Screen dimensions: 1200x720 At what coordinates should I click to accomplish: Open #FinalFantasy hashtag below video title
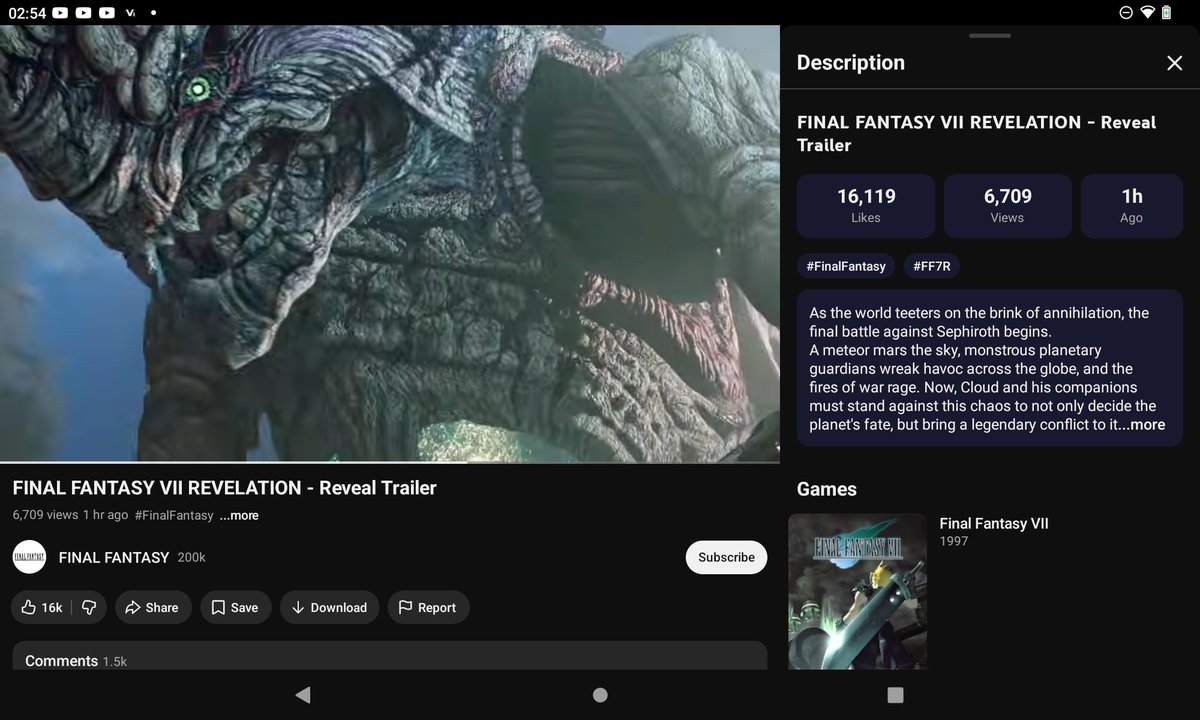point(174,515)
